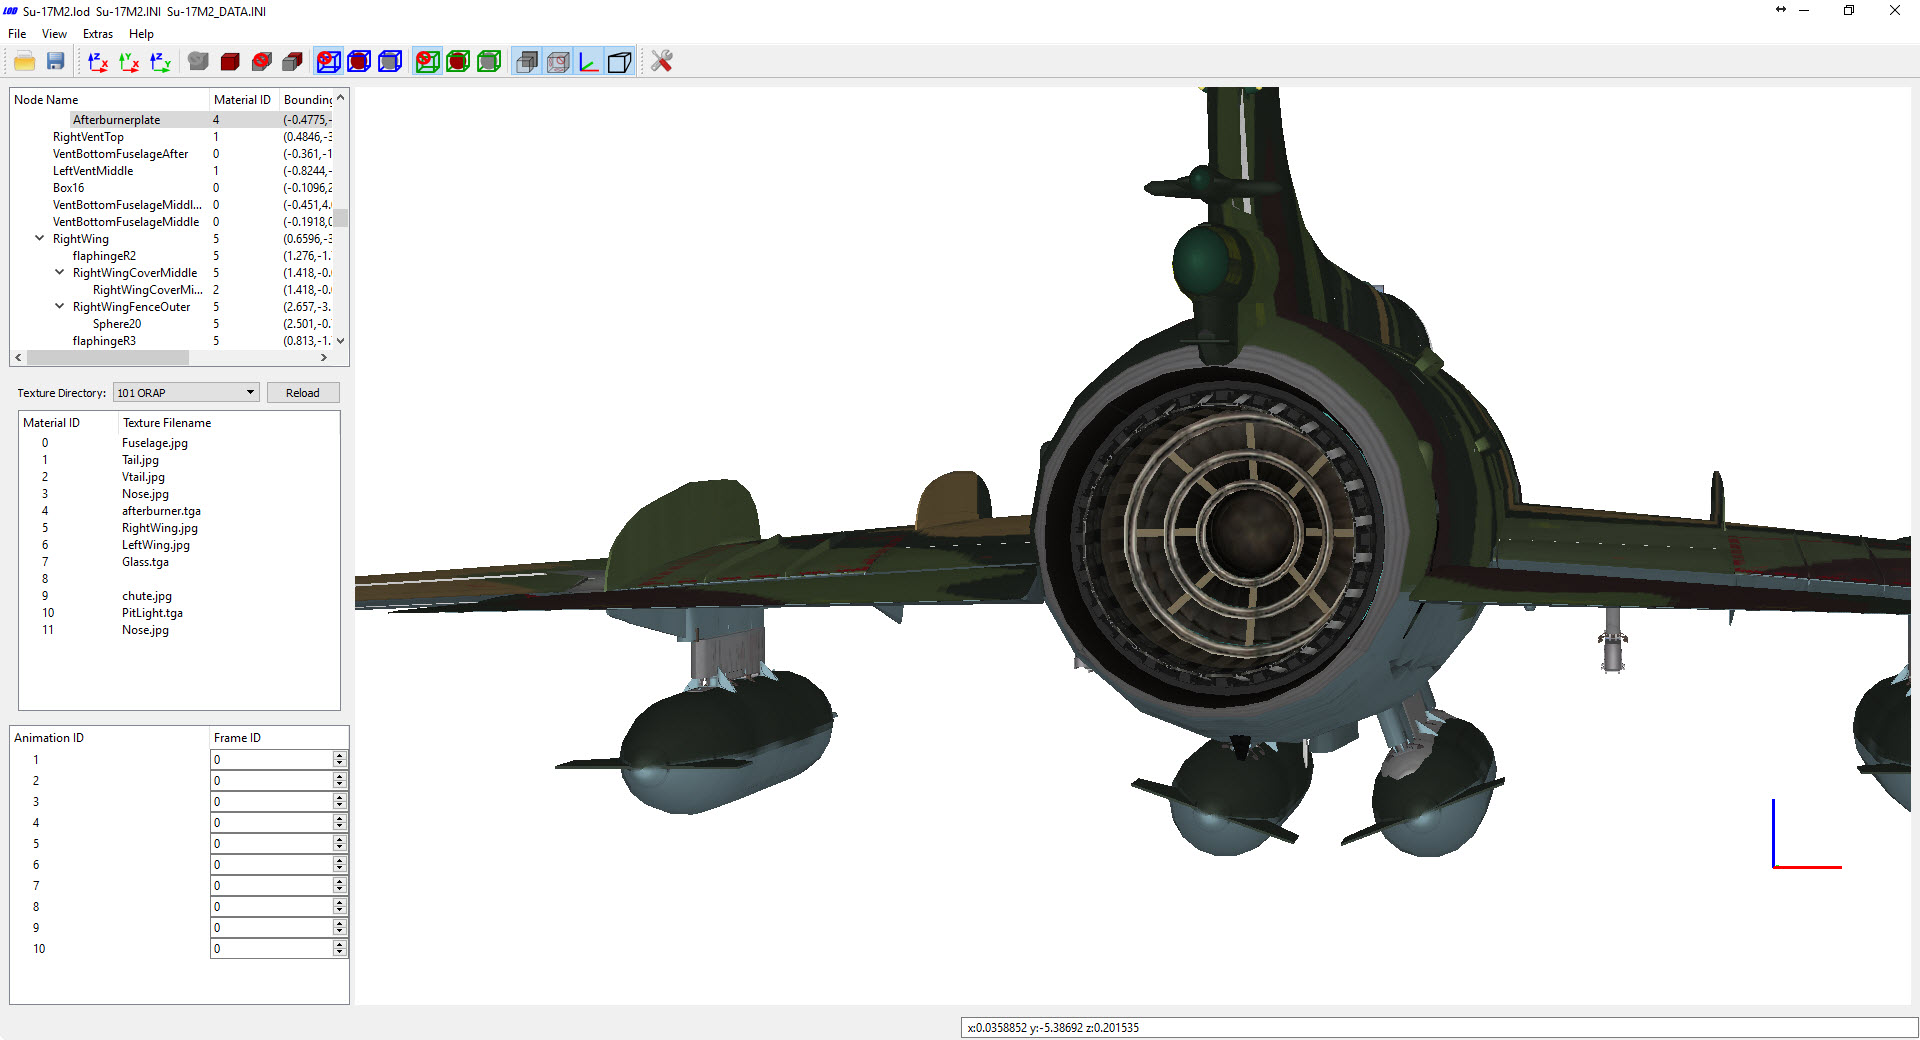Switch to the ZX axis view
Image resolution: width=1920 pixels, height=1040 pixels.
click(98, 62)
